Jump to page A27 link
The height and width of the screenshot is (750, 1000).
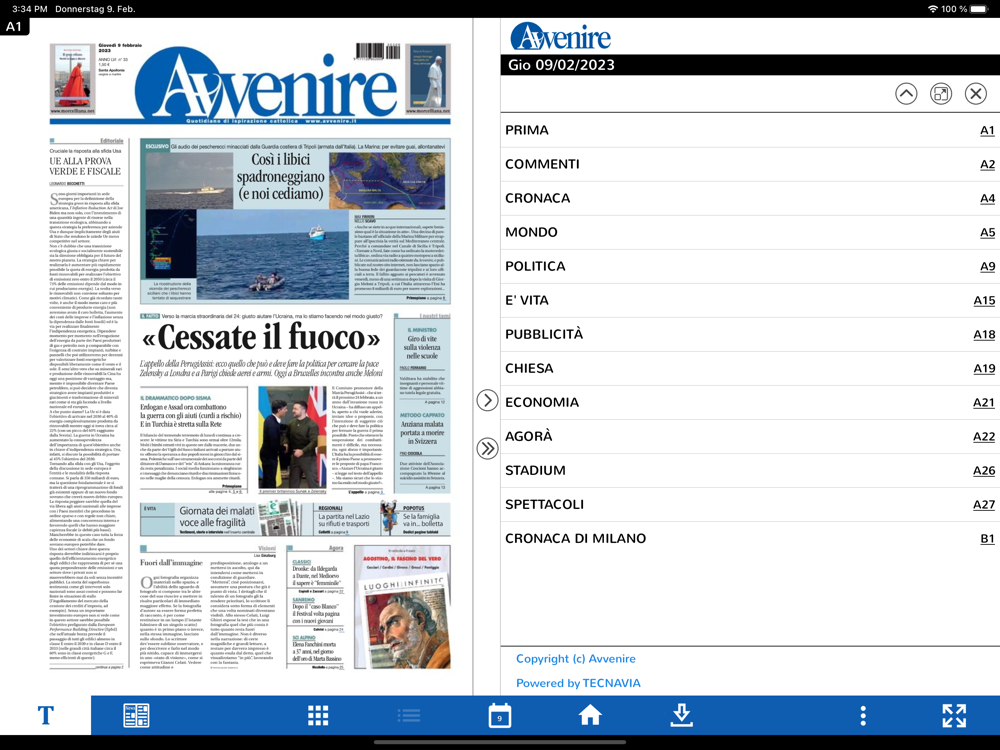coord(984,504)
